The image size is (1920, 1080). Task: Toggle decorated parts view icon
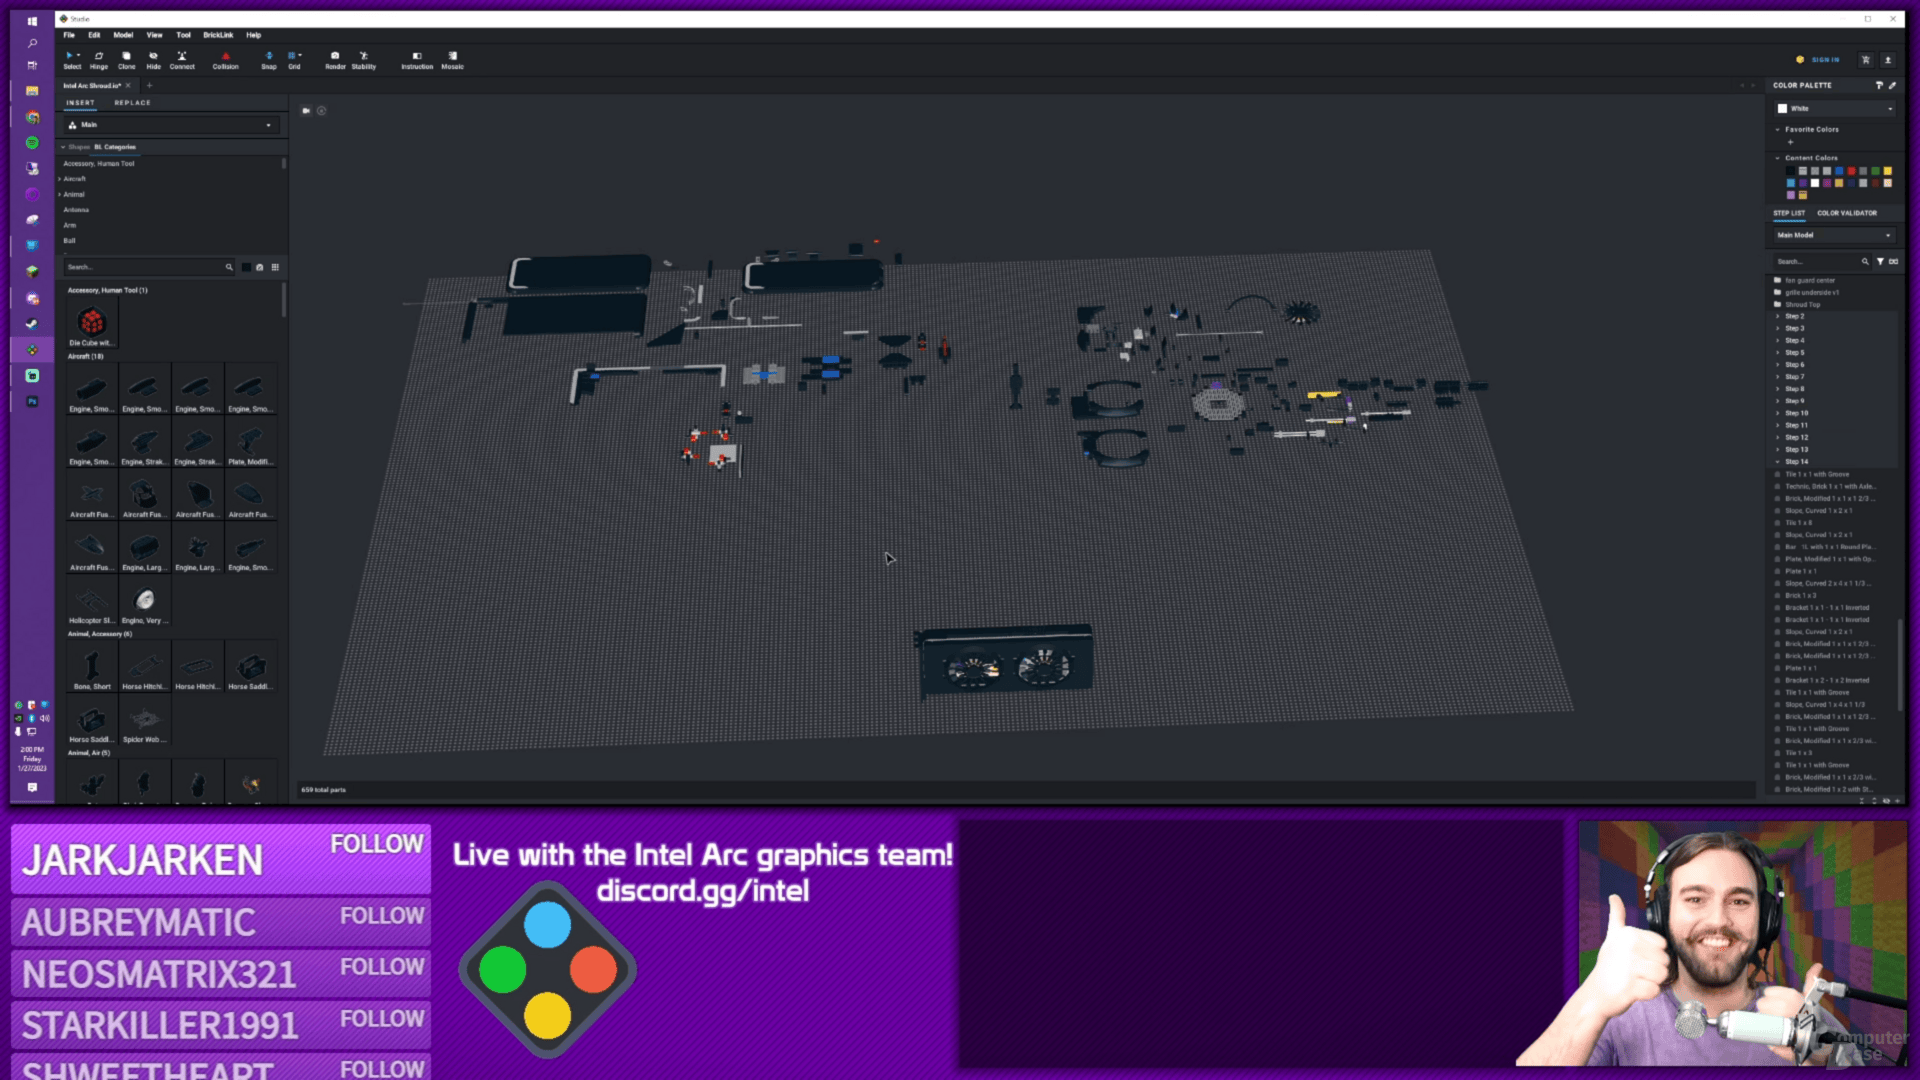point(260,267)
